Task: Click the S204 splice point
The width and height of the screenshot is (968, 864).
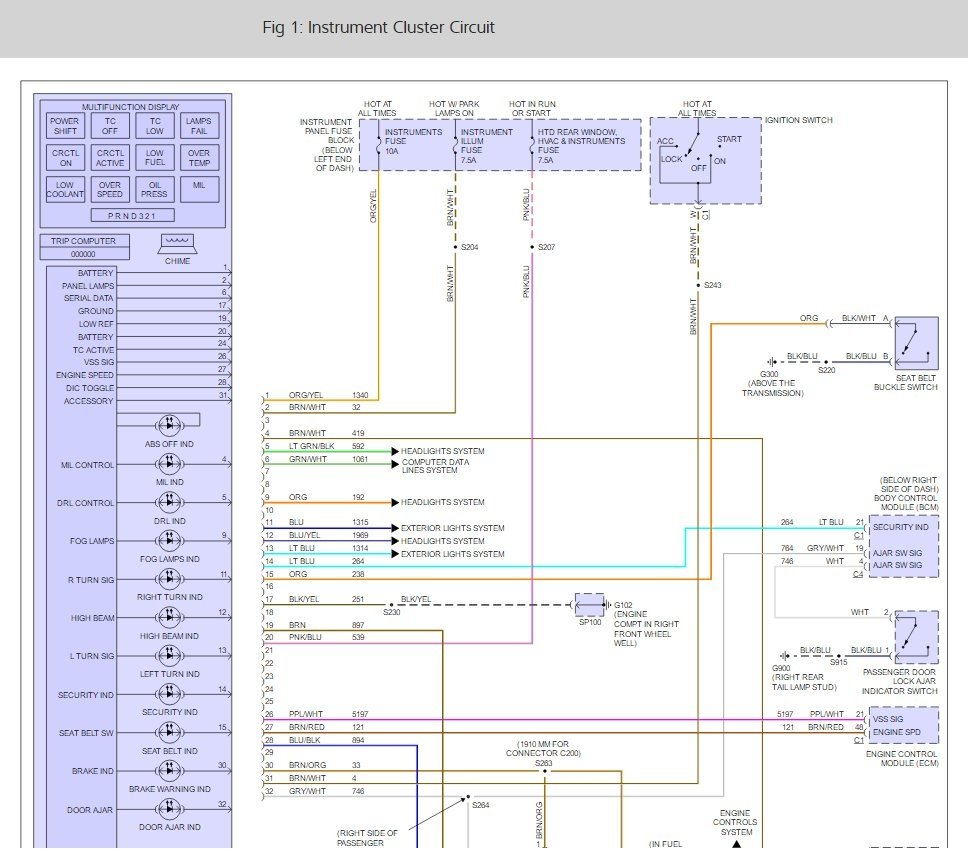Action: click(456, 247)
